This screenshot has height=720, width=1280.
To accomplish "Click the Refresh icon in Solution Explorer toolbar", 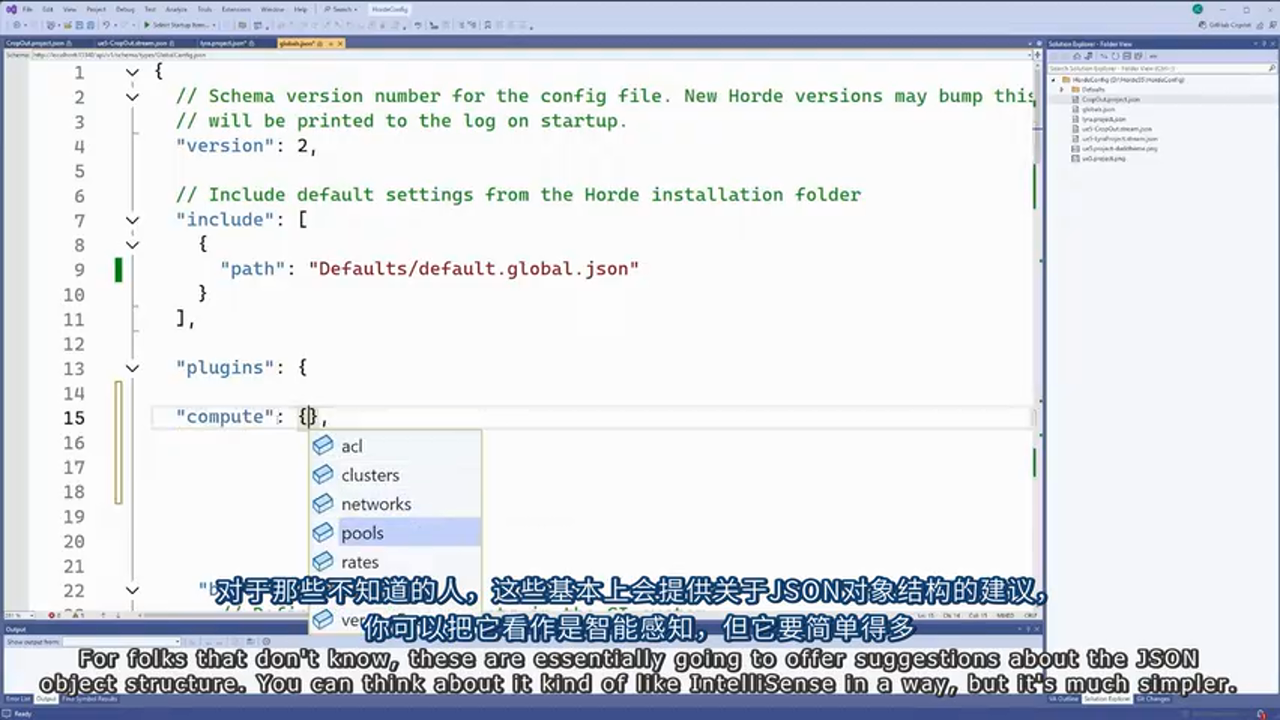I will point(1115,56).
